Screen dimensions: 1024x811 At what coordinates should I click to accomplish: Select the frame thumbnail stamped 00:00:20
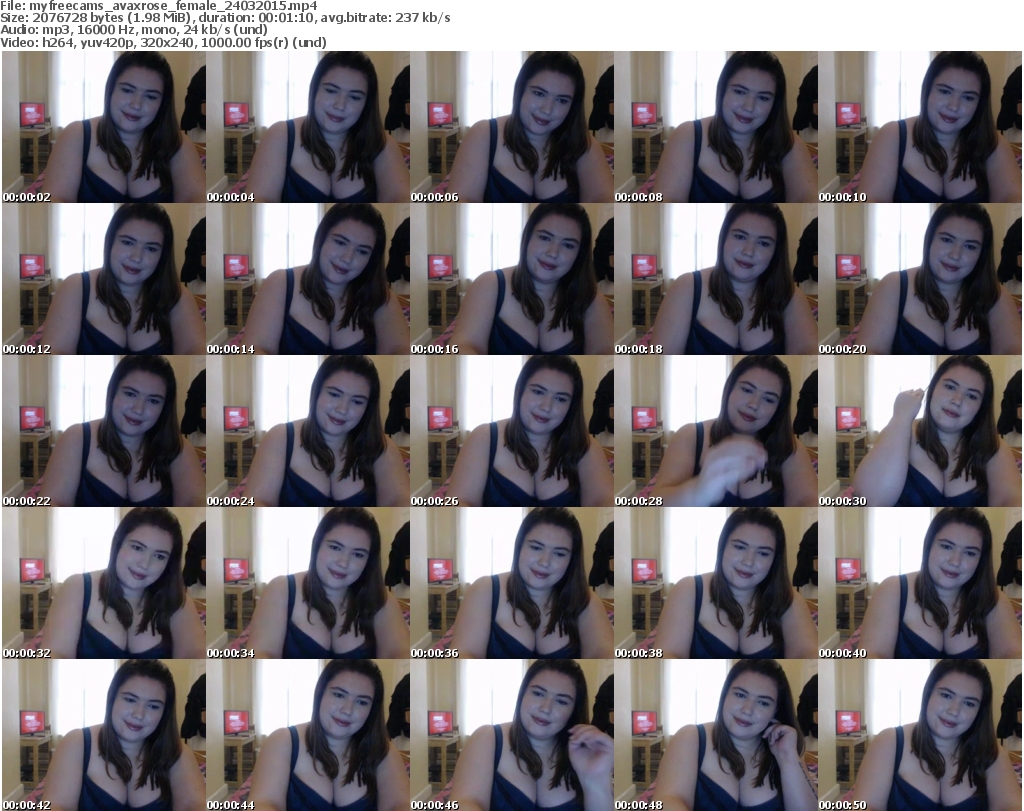pos(920,279)
